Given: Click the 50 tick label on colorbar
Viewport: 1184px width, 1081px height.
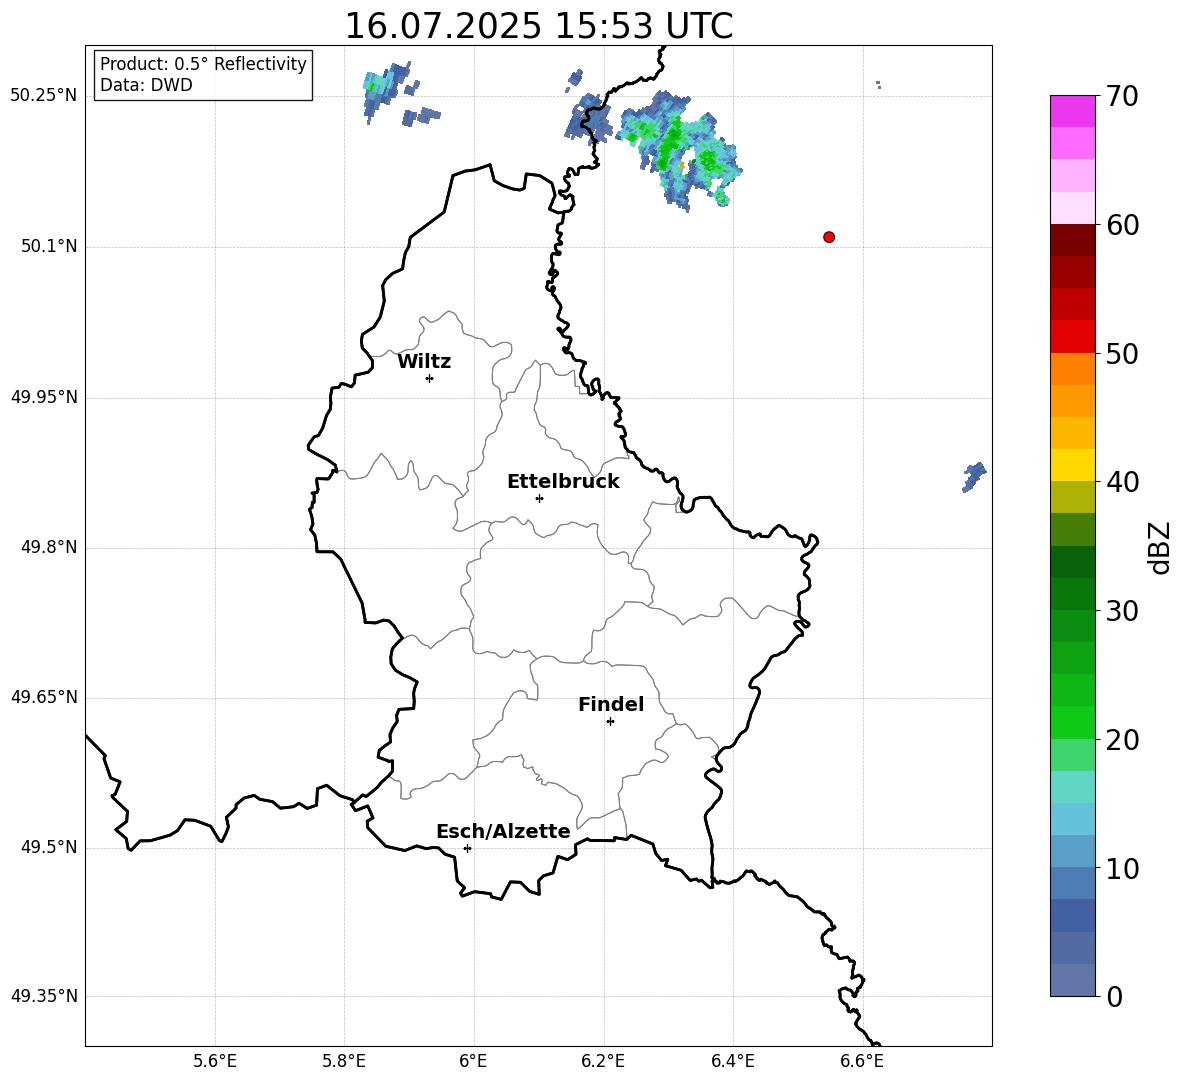Looking at the screenshot, I should click(1122, 353).
